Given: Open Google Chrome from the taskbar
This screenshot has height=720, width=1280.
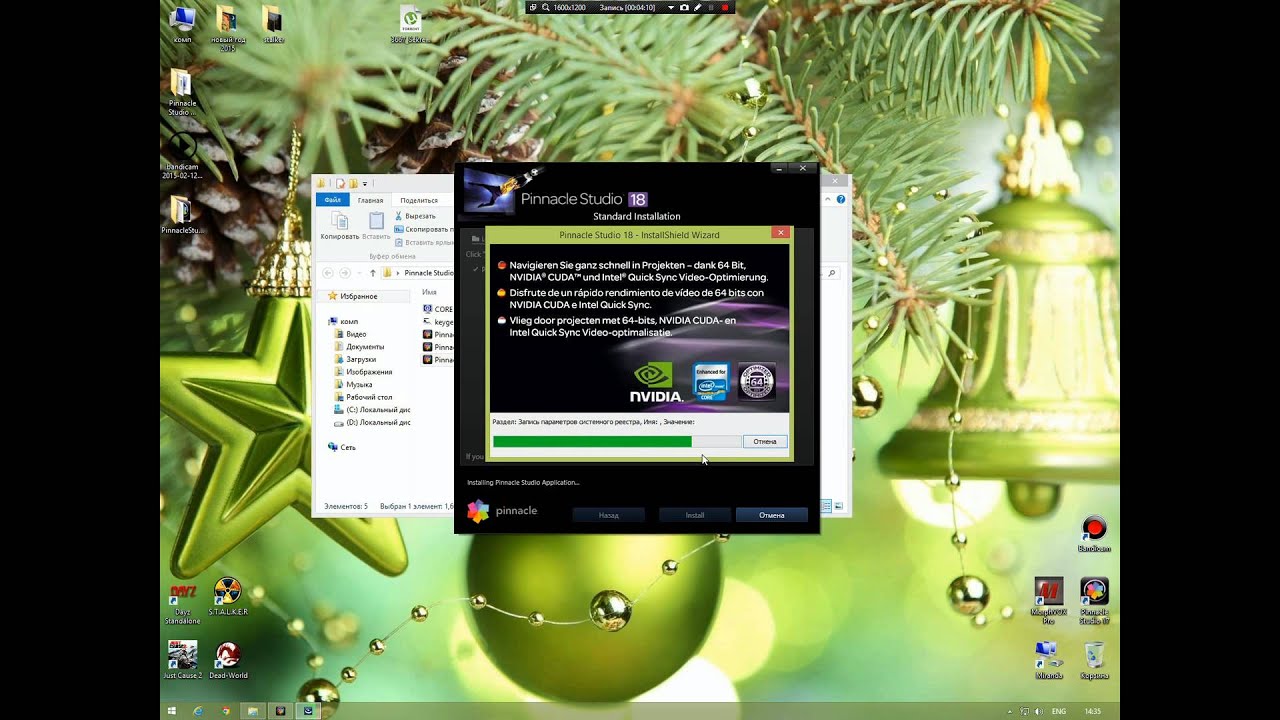Looking at the screenshot, I should pos(226,711).
